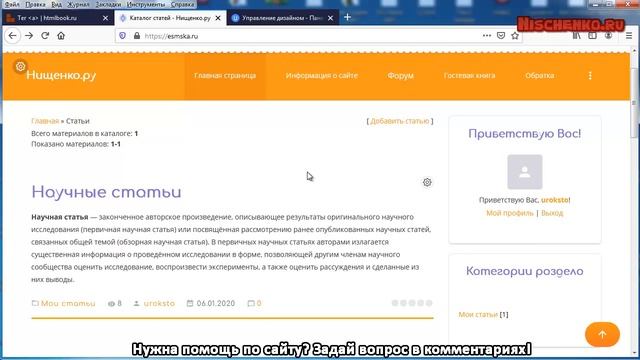640x360 pixels.
Task: Open the Справка menu
Action: point(182,4)
